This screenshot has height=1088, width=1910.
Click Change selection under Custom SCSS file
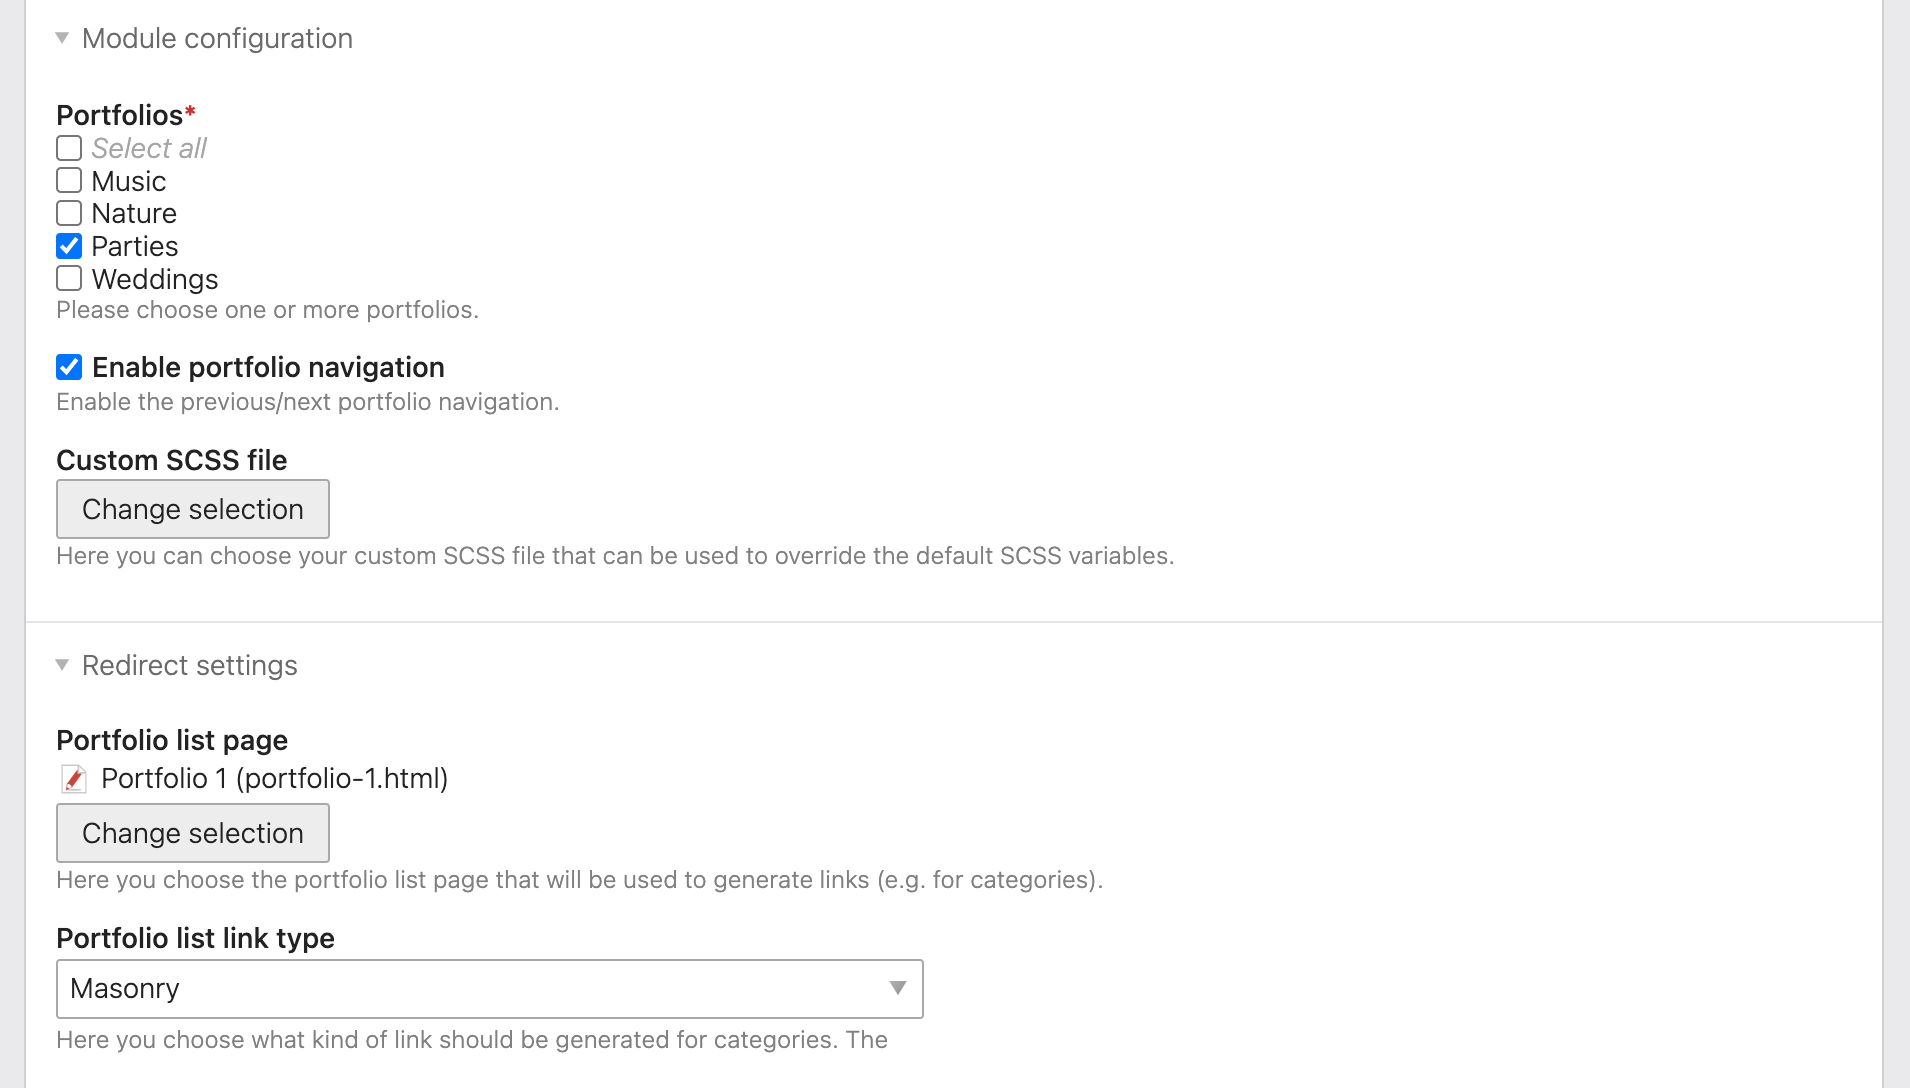(192, 509)
